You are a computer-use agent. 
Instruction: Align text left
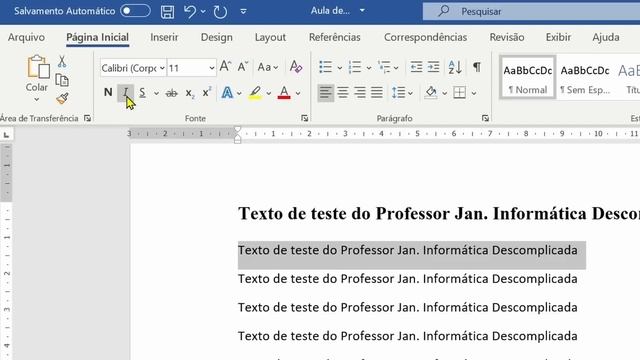326,93
